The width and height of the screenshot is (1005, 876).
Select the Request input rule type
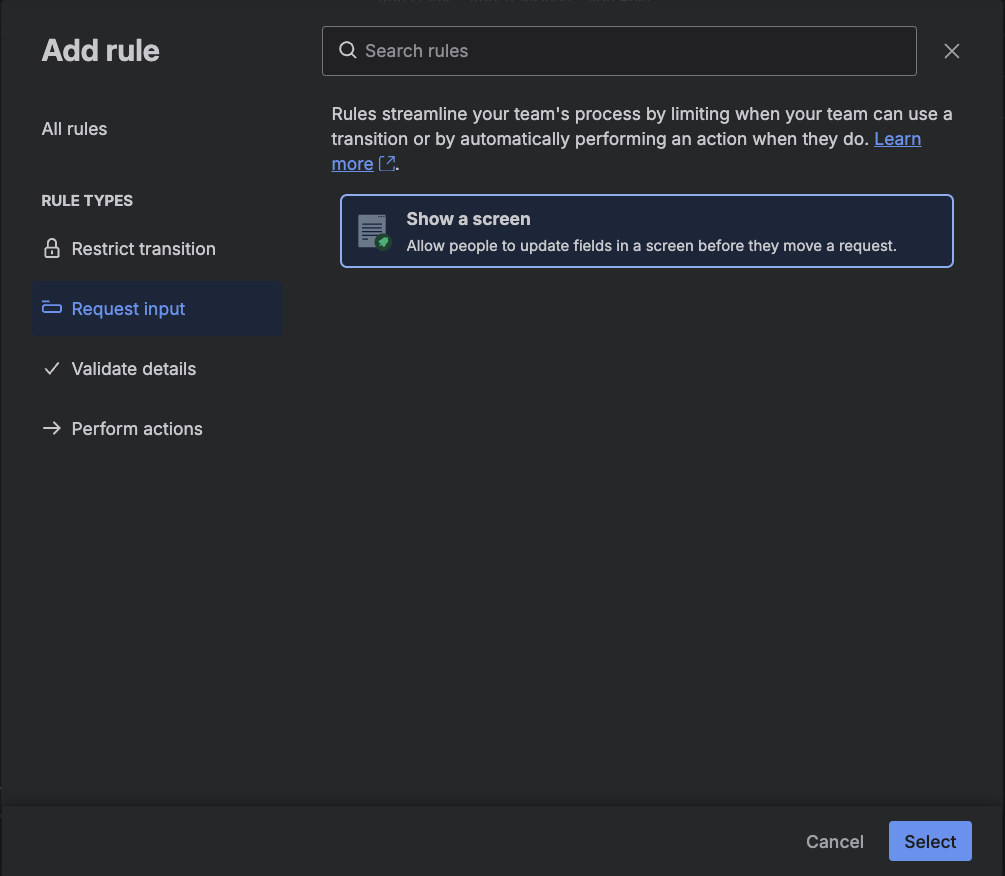tap(128, 309)
